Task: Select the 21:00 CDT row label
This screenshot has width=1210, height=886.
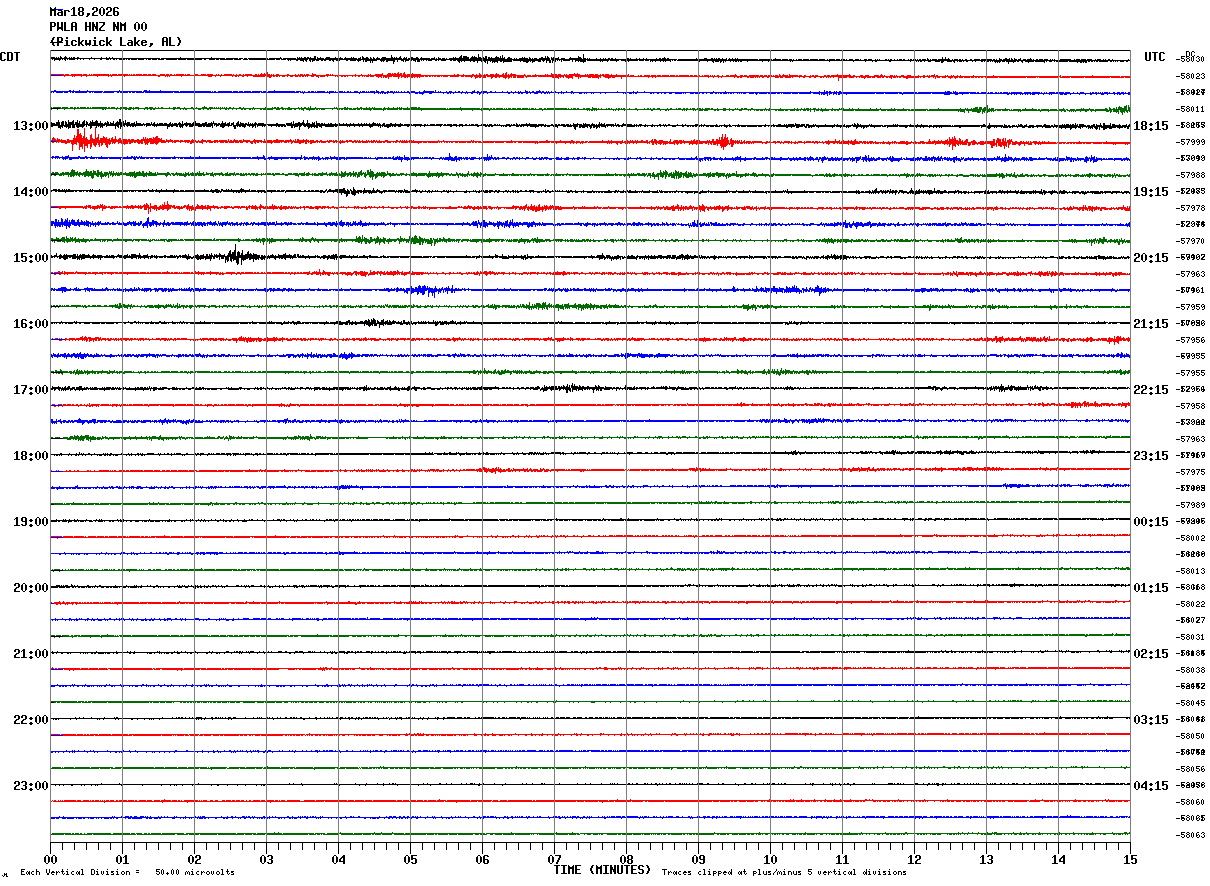Action: coord(31,654)
